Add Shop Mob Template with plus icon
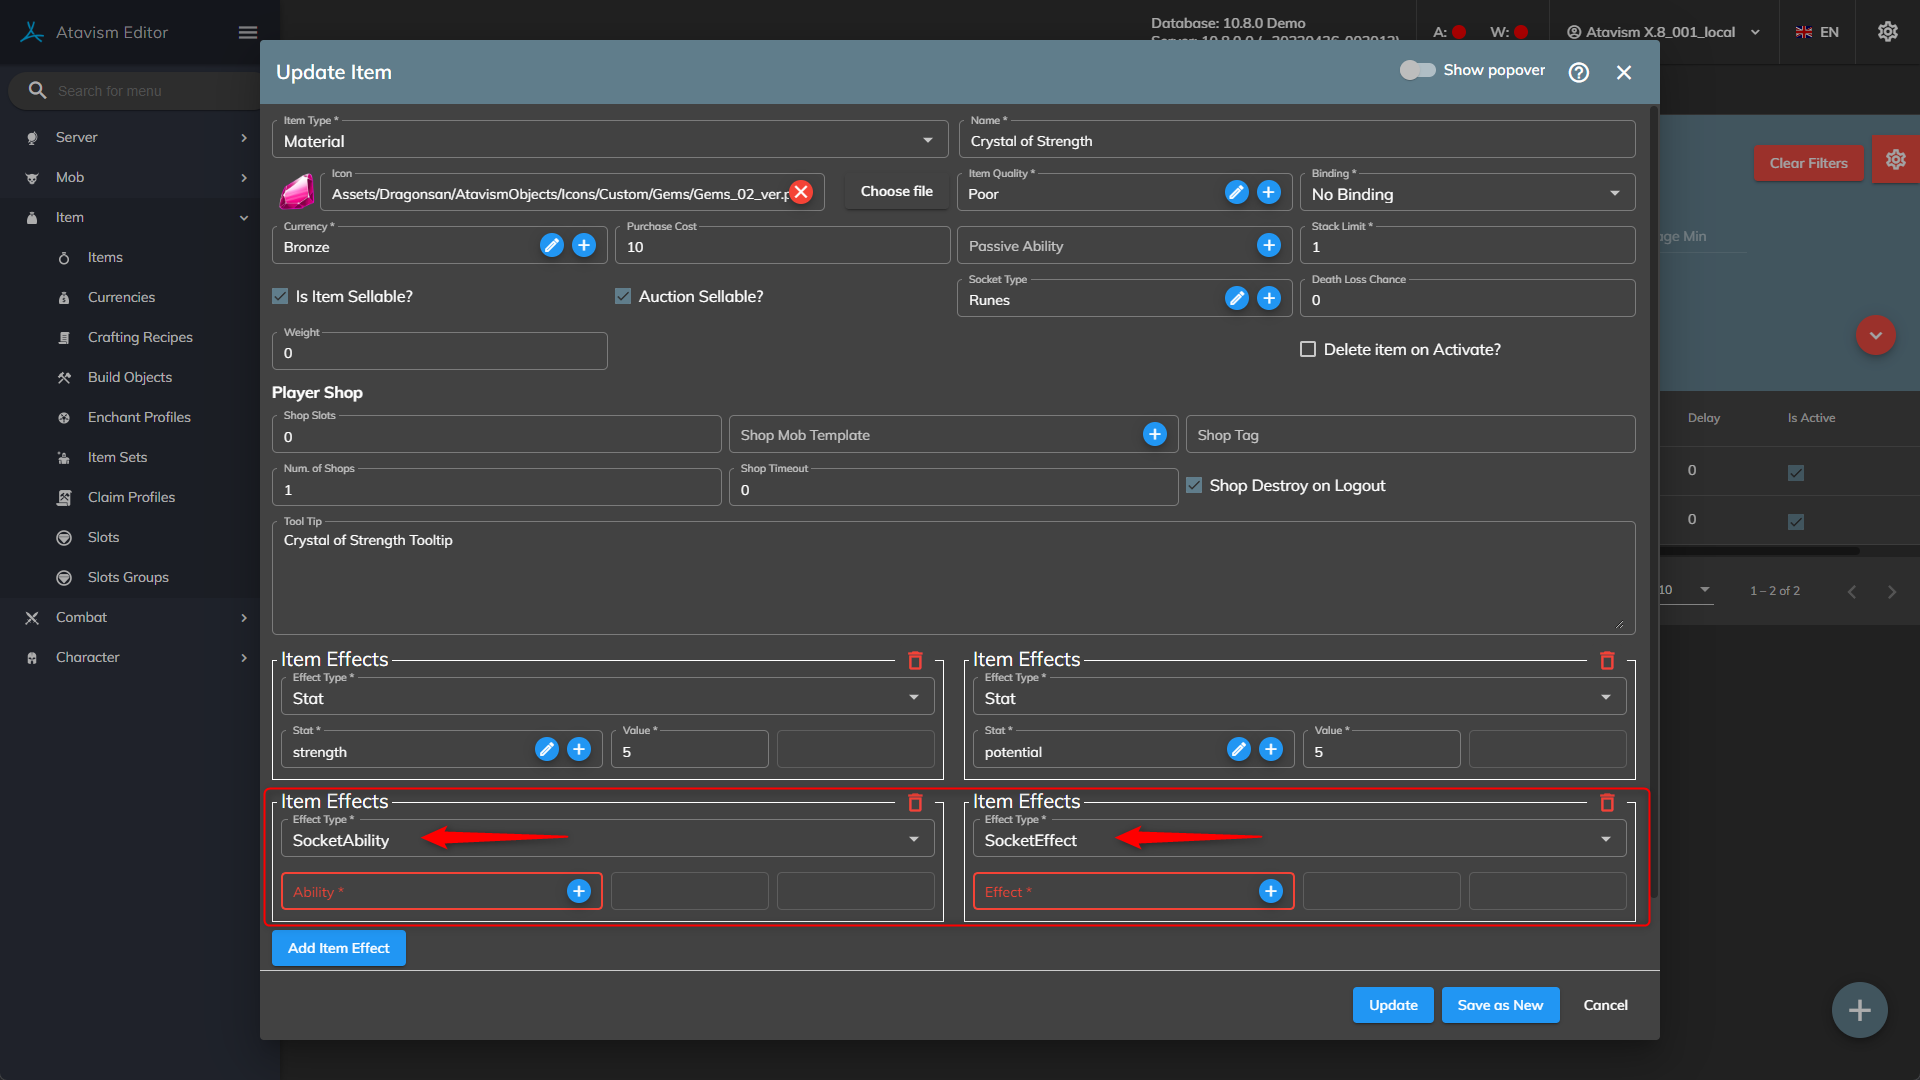 1155,434
